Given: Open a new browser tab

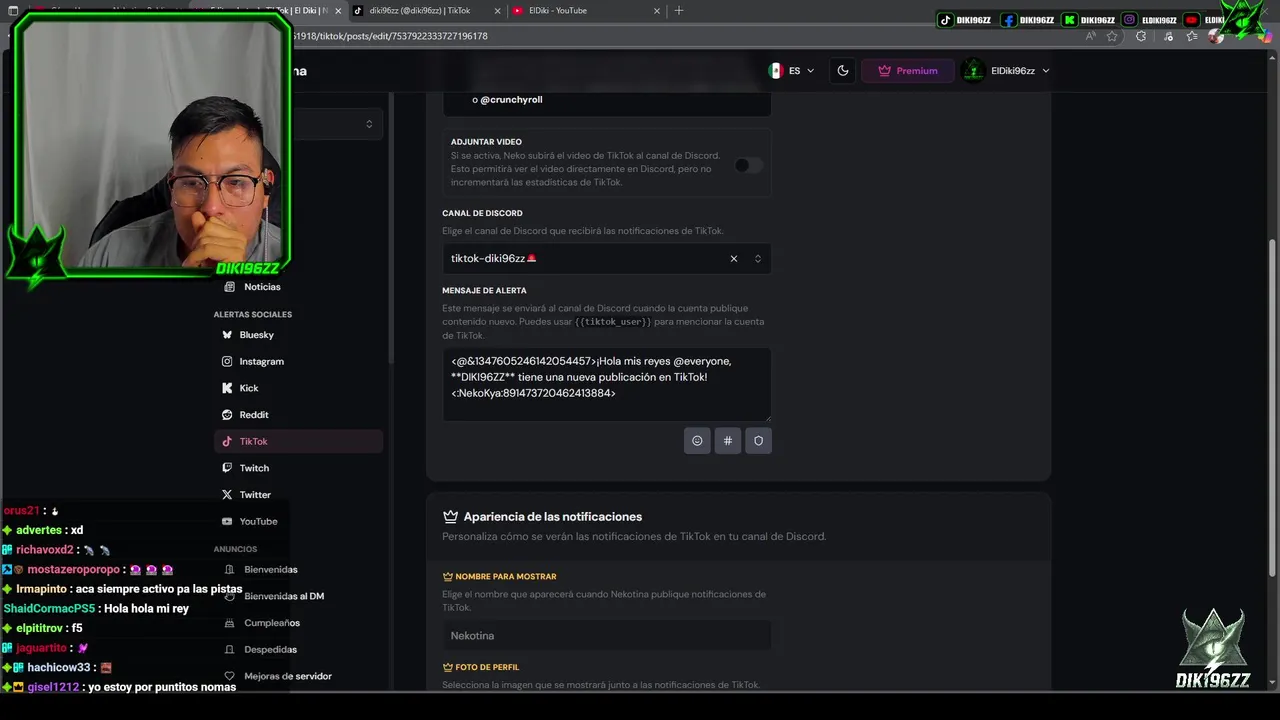Looking at the screenshot, I should point(679,11).
